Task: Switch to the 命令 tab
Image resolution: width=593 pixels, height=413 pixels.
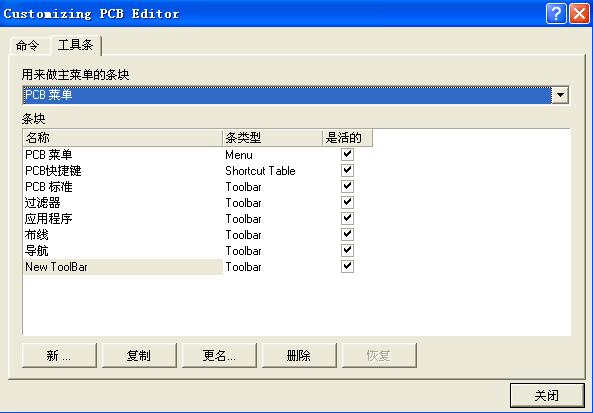Action: (29, 46)
